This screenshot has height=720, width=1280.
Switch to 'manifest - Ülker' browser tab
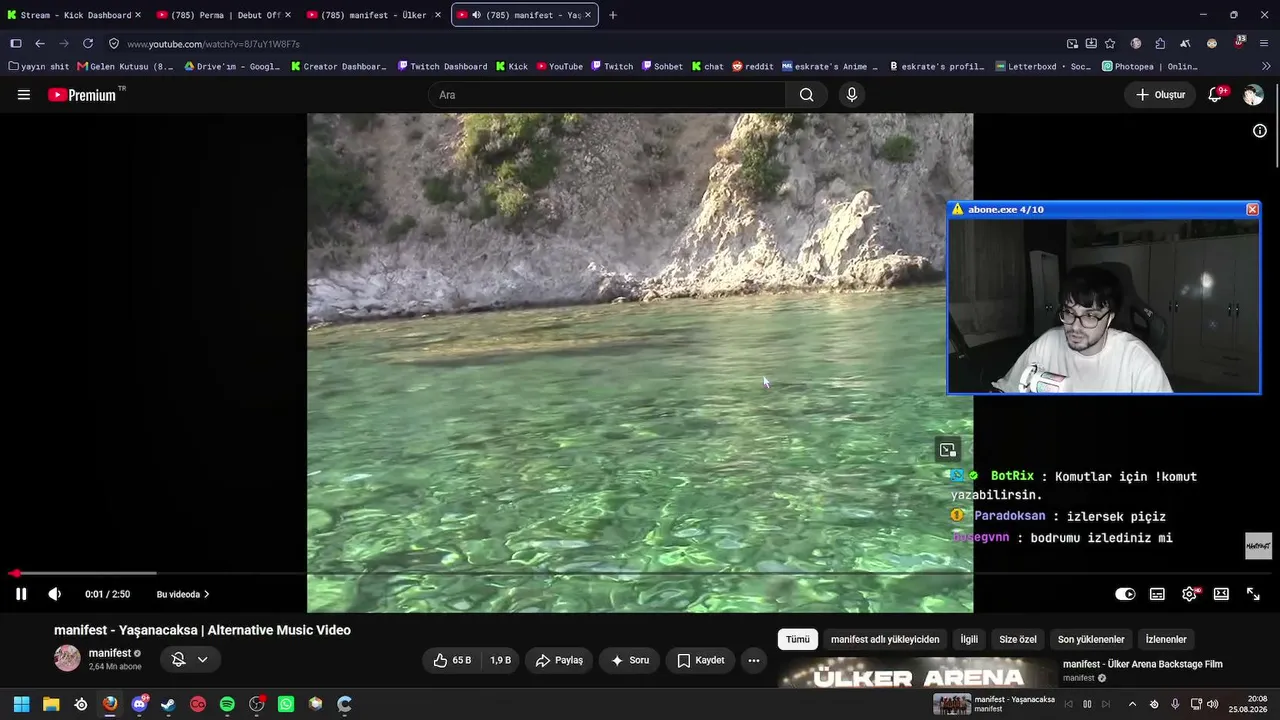pos(374,15)
